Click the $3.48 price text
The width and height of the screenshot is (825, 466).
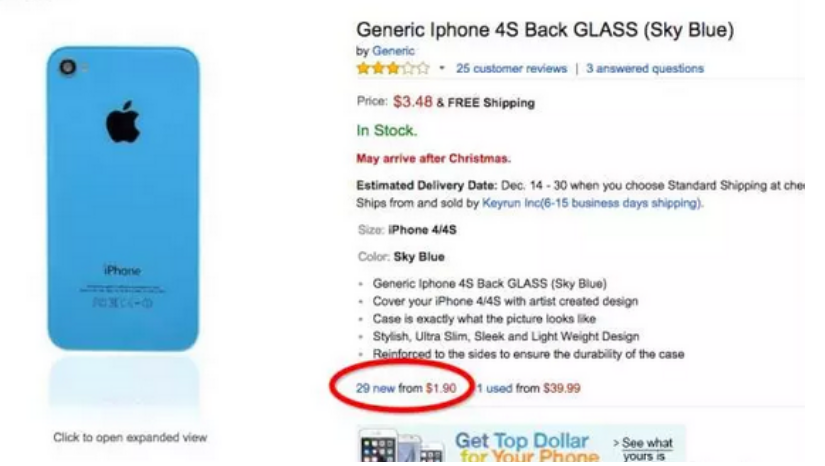point(412,102)
